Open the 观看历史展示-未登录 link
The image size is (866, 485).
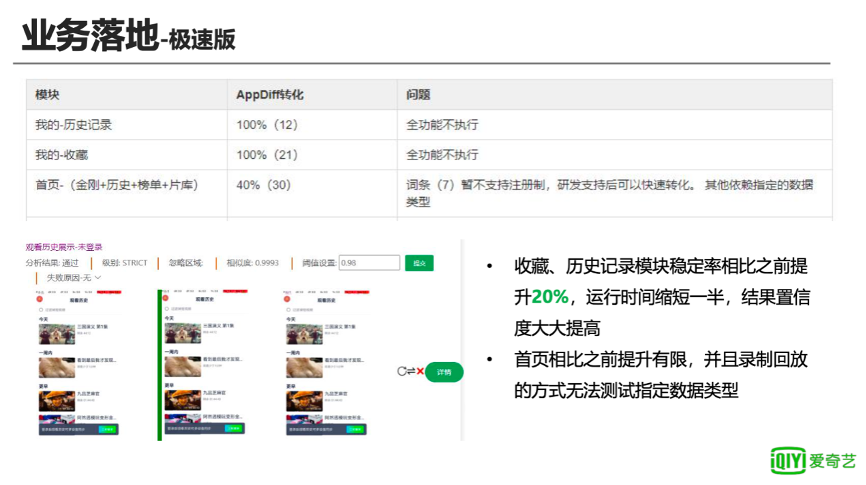pyautogui.click(x=64, y=247)
